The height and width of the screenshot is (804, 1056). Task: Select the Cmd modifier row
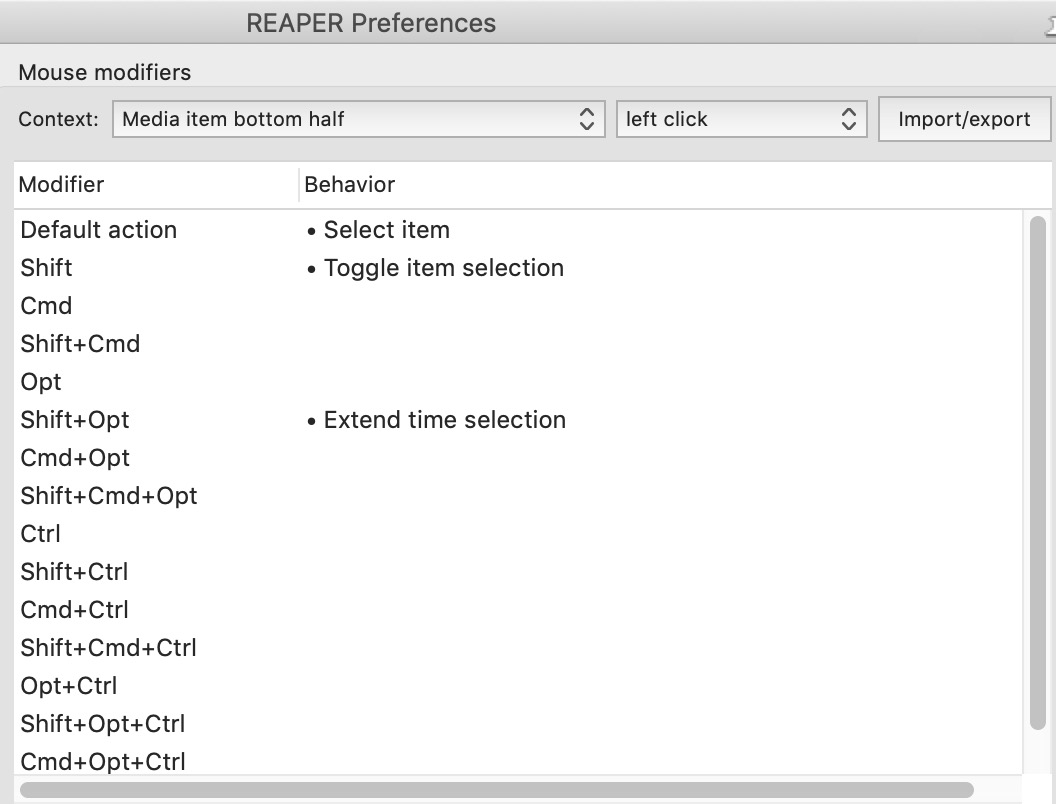pyautogui.click(x=517, y=306)
